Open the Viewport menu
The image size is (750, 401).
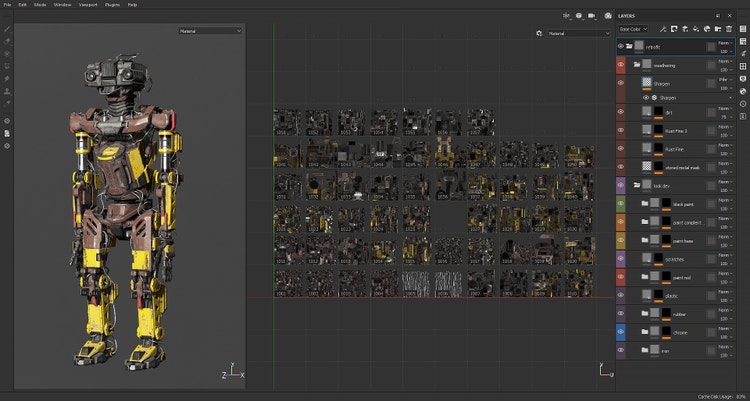tap(88, 5)
